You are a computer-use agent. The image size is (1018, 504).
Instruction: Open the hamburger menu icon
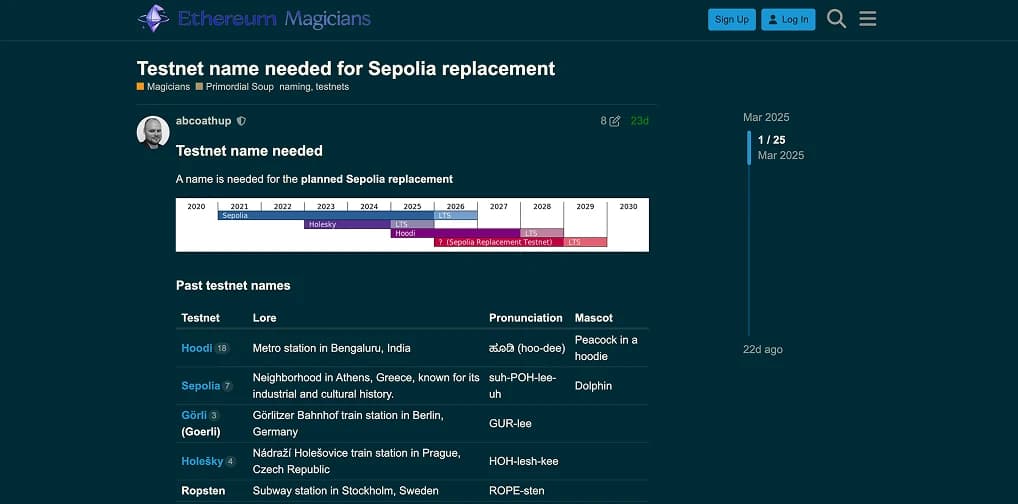tap(867, 19)
